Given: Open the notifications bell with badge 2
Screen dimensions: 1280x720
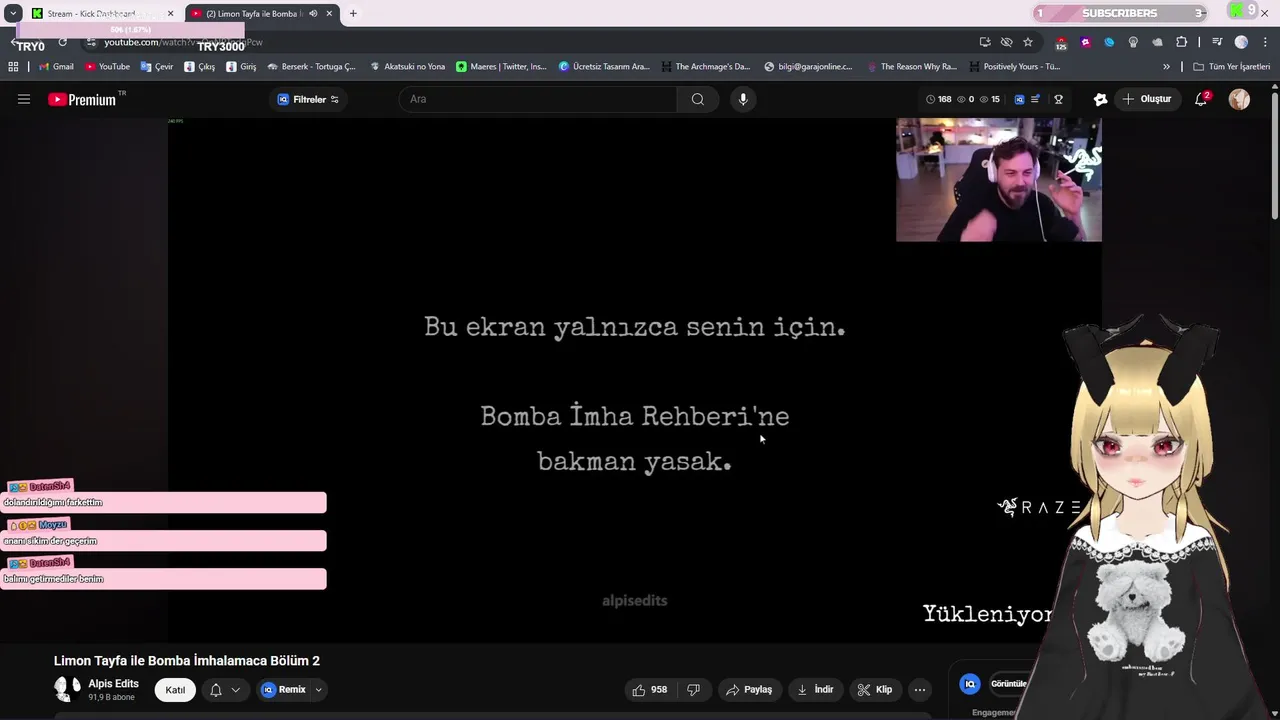Looking at the screenshot, I should (x=1201, y=99).
